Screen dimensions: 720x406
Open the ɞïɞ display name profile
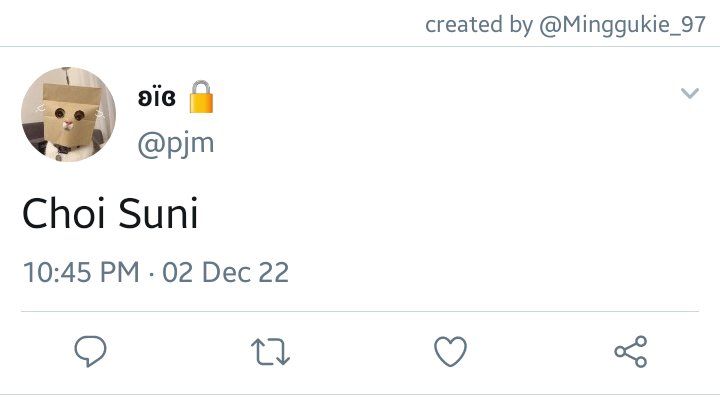coord(157,97)
